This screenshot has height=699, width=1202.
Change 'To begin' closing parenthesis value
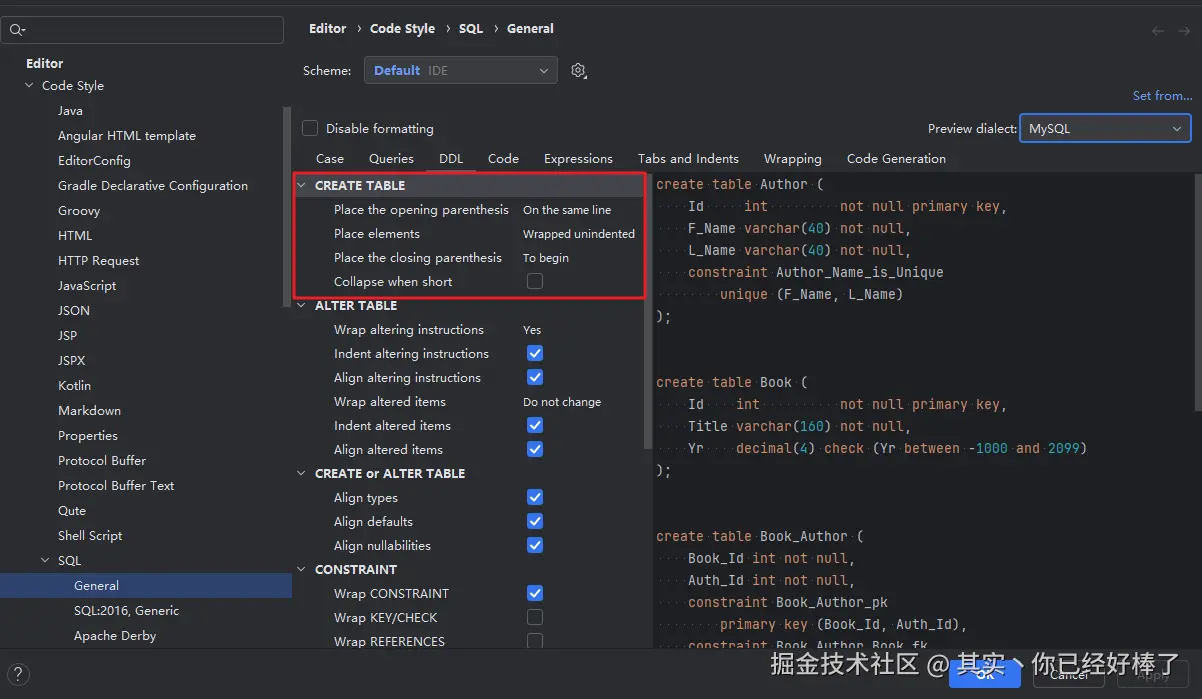(x=546, y=258)
